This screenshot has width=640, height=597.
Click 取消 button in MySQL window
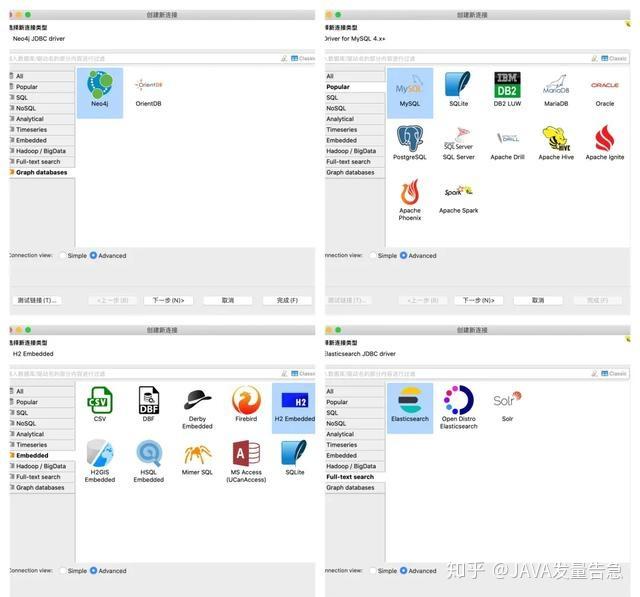[538, 300]
